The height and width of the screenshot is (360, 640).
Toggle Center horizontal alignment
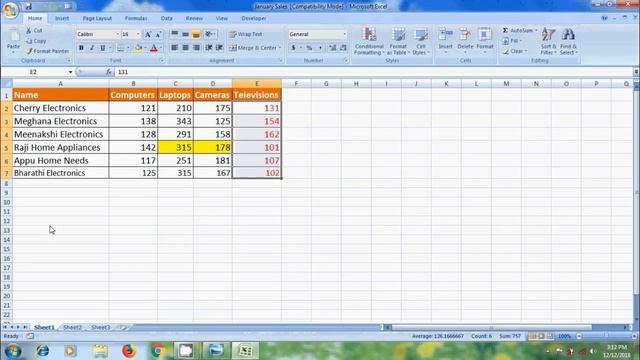point(185,48)
